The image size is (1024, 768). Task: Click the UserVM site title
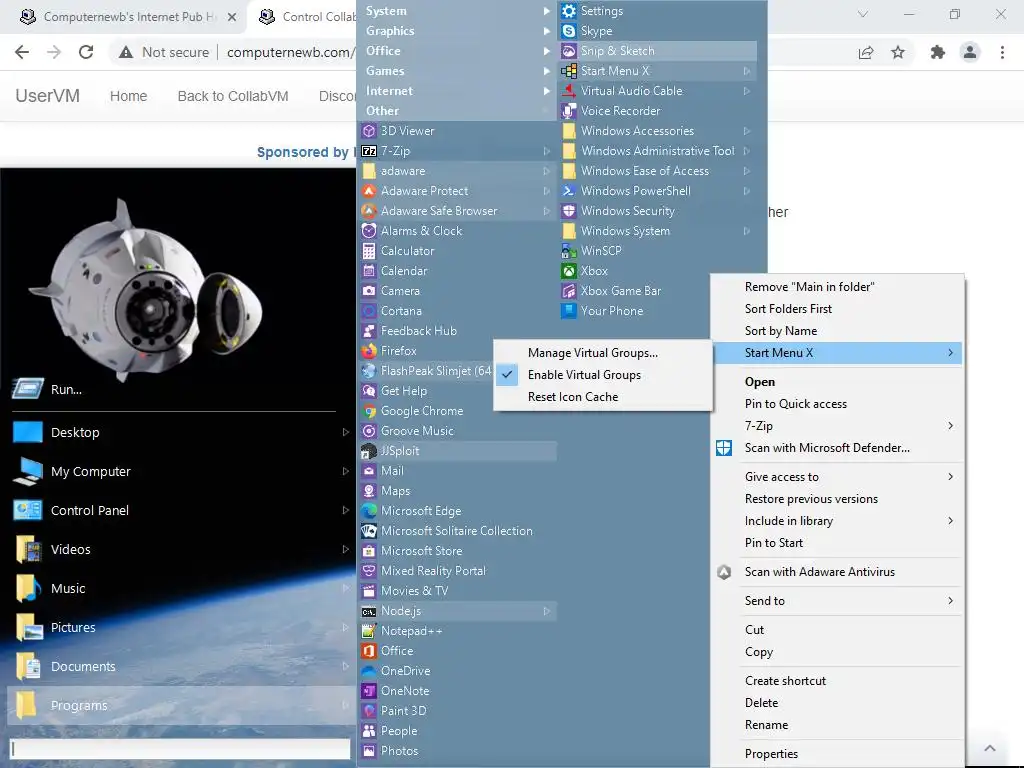click(48, 96)
